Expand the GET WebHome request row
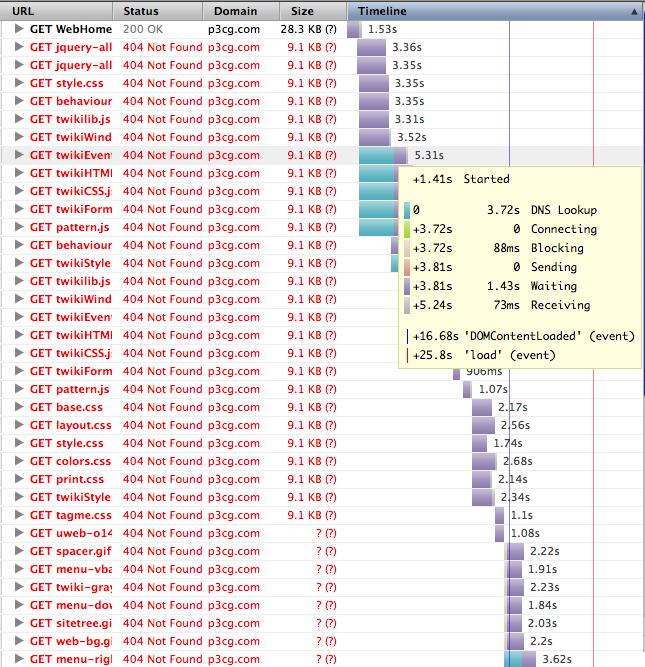Viewport: 645px width, 667px height. [20, 29]
